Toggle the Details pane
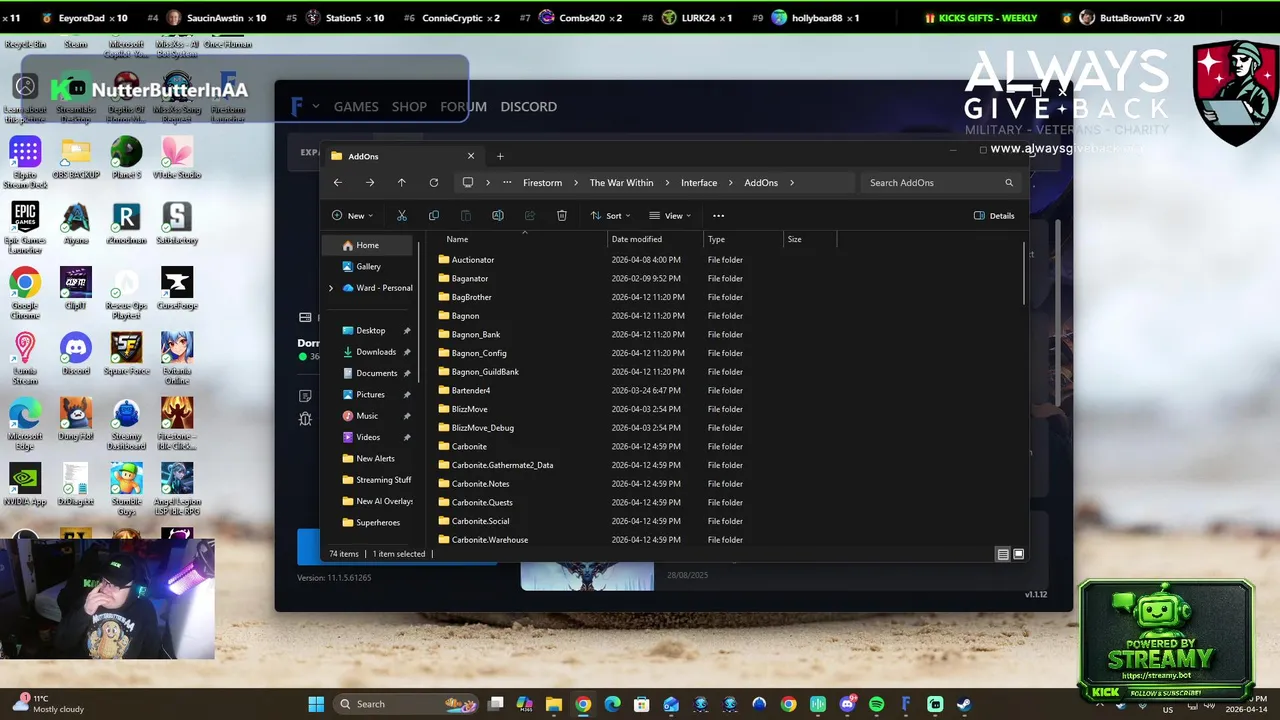 (x=994, y=216)
